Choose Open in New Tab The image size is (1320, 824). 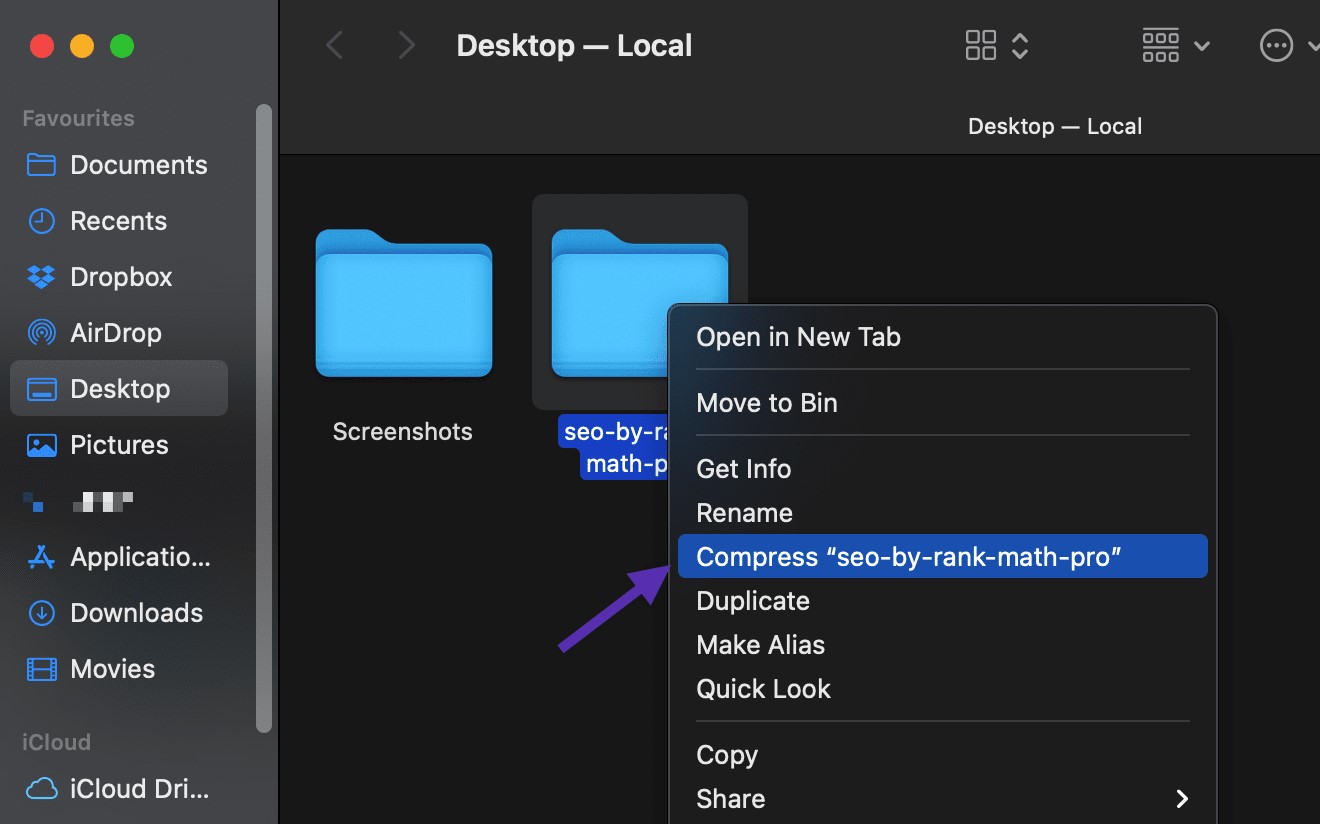(943, 337)
